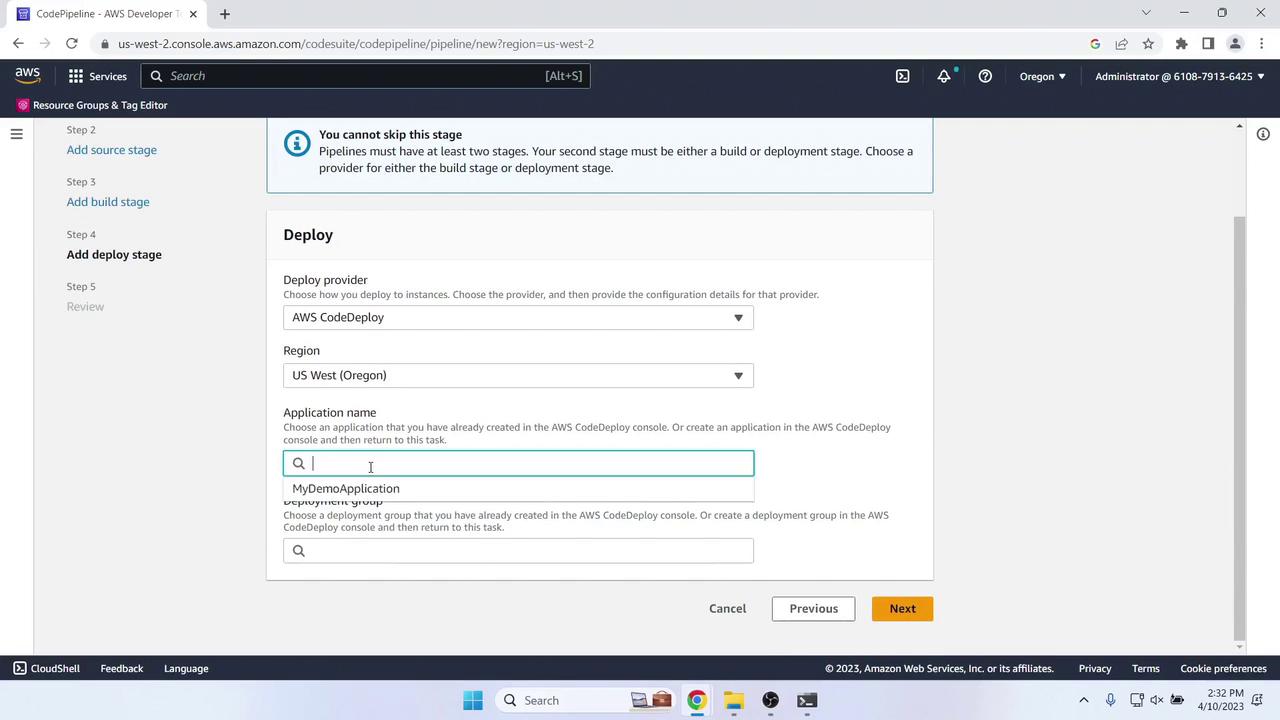Open the Terms link
This screenshot has height=720, width=1280.
(1146, 669)
